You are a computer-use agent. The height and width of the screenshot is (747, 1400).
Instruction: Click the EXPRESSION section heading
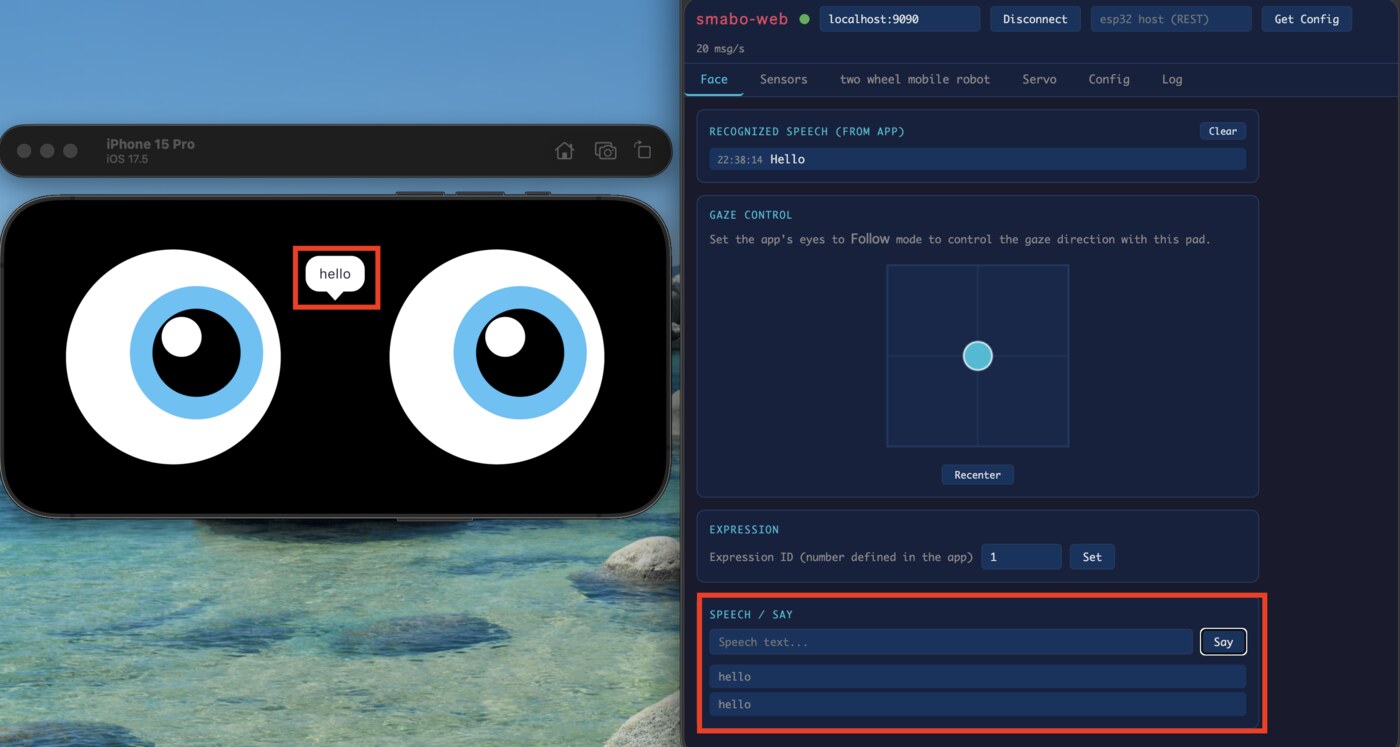744,530
